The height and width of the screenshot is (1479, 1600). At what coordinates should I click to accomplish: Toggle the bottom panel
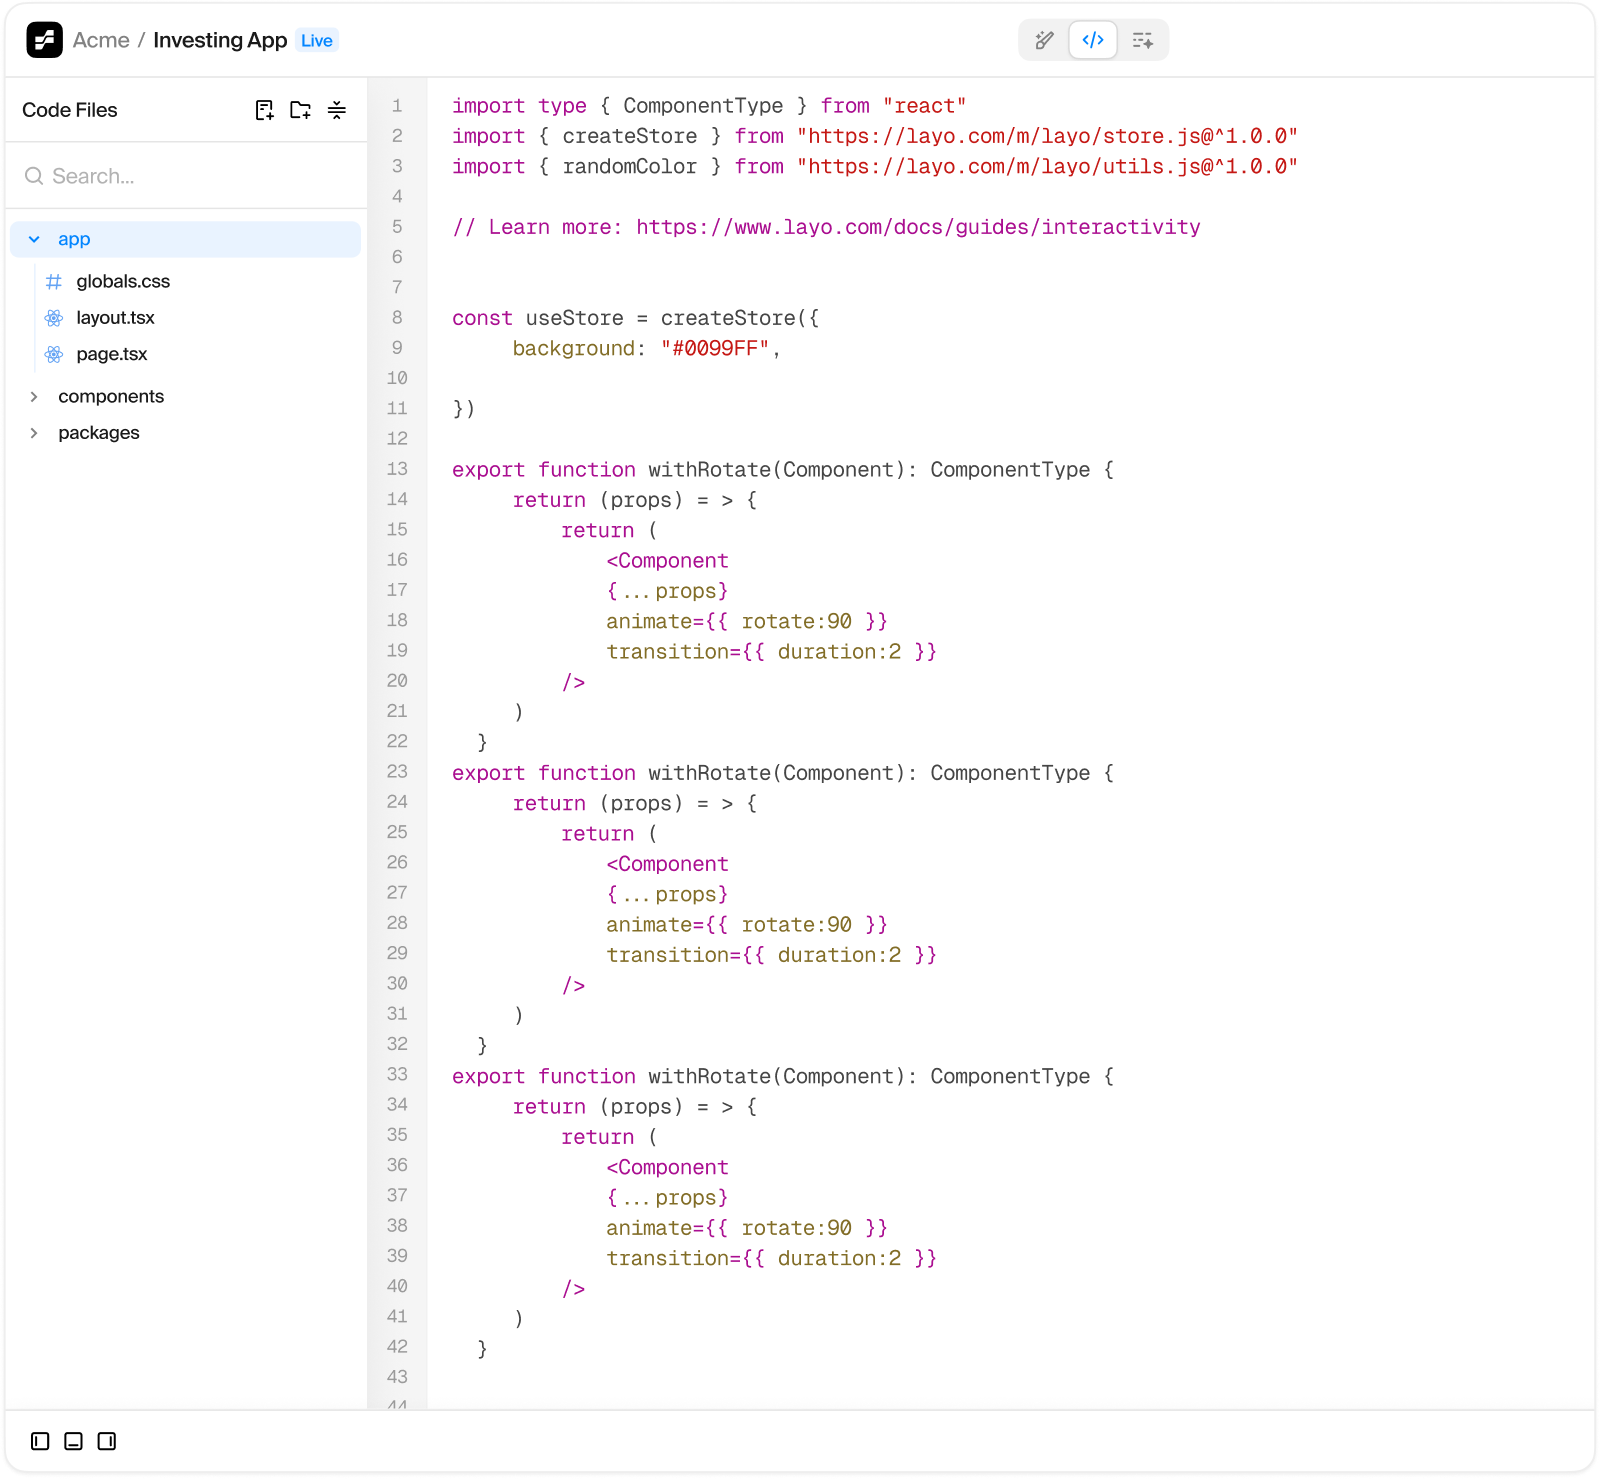[x=73, y=1441]
